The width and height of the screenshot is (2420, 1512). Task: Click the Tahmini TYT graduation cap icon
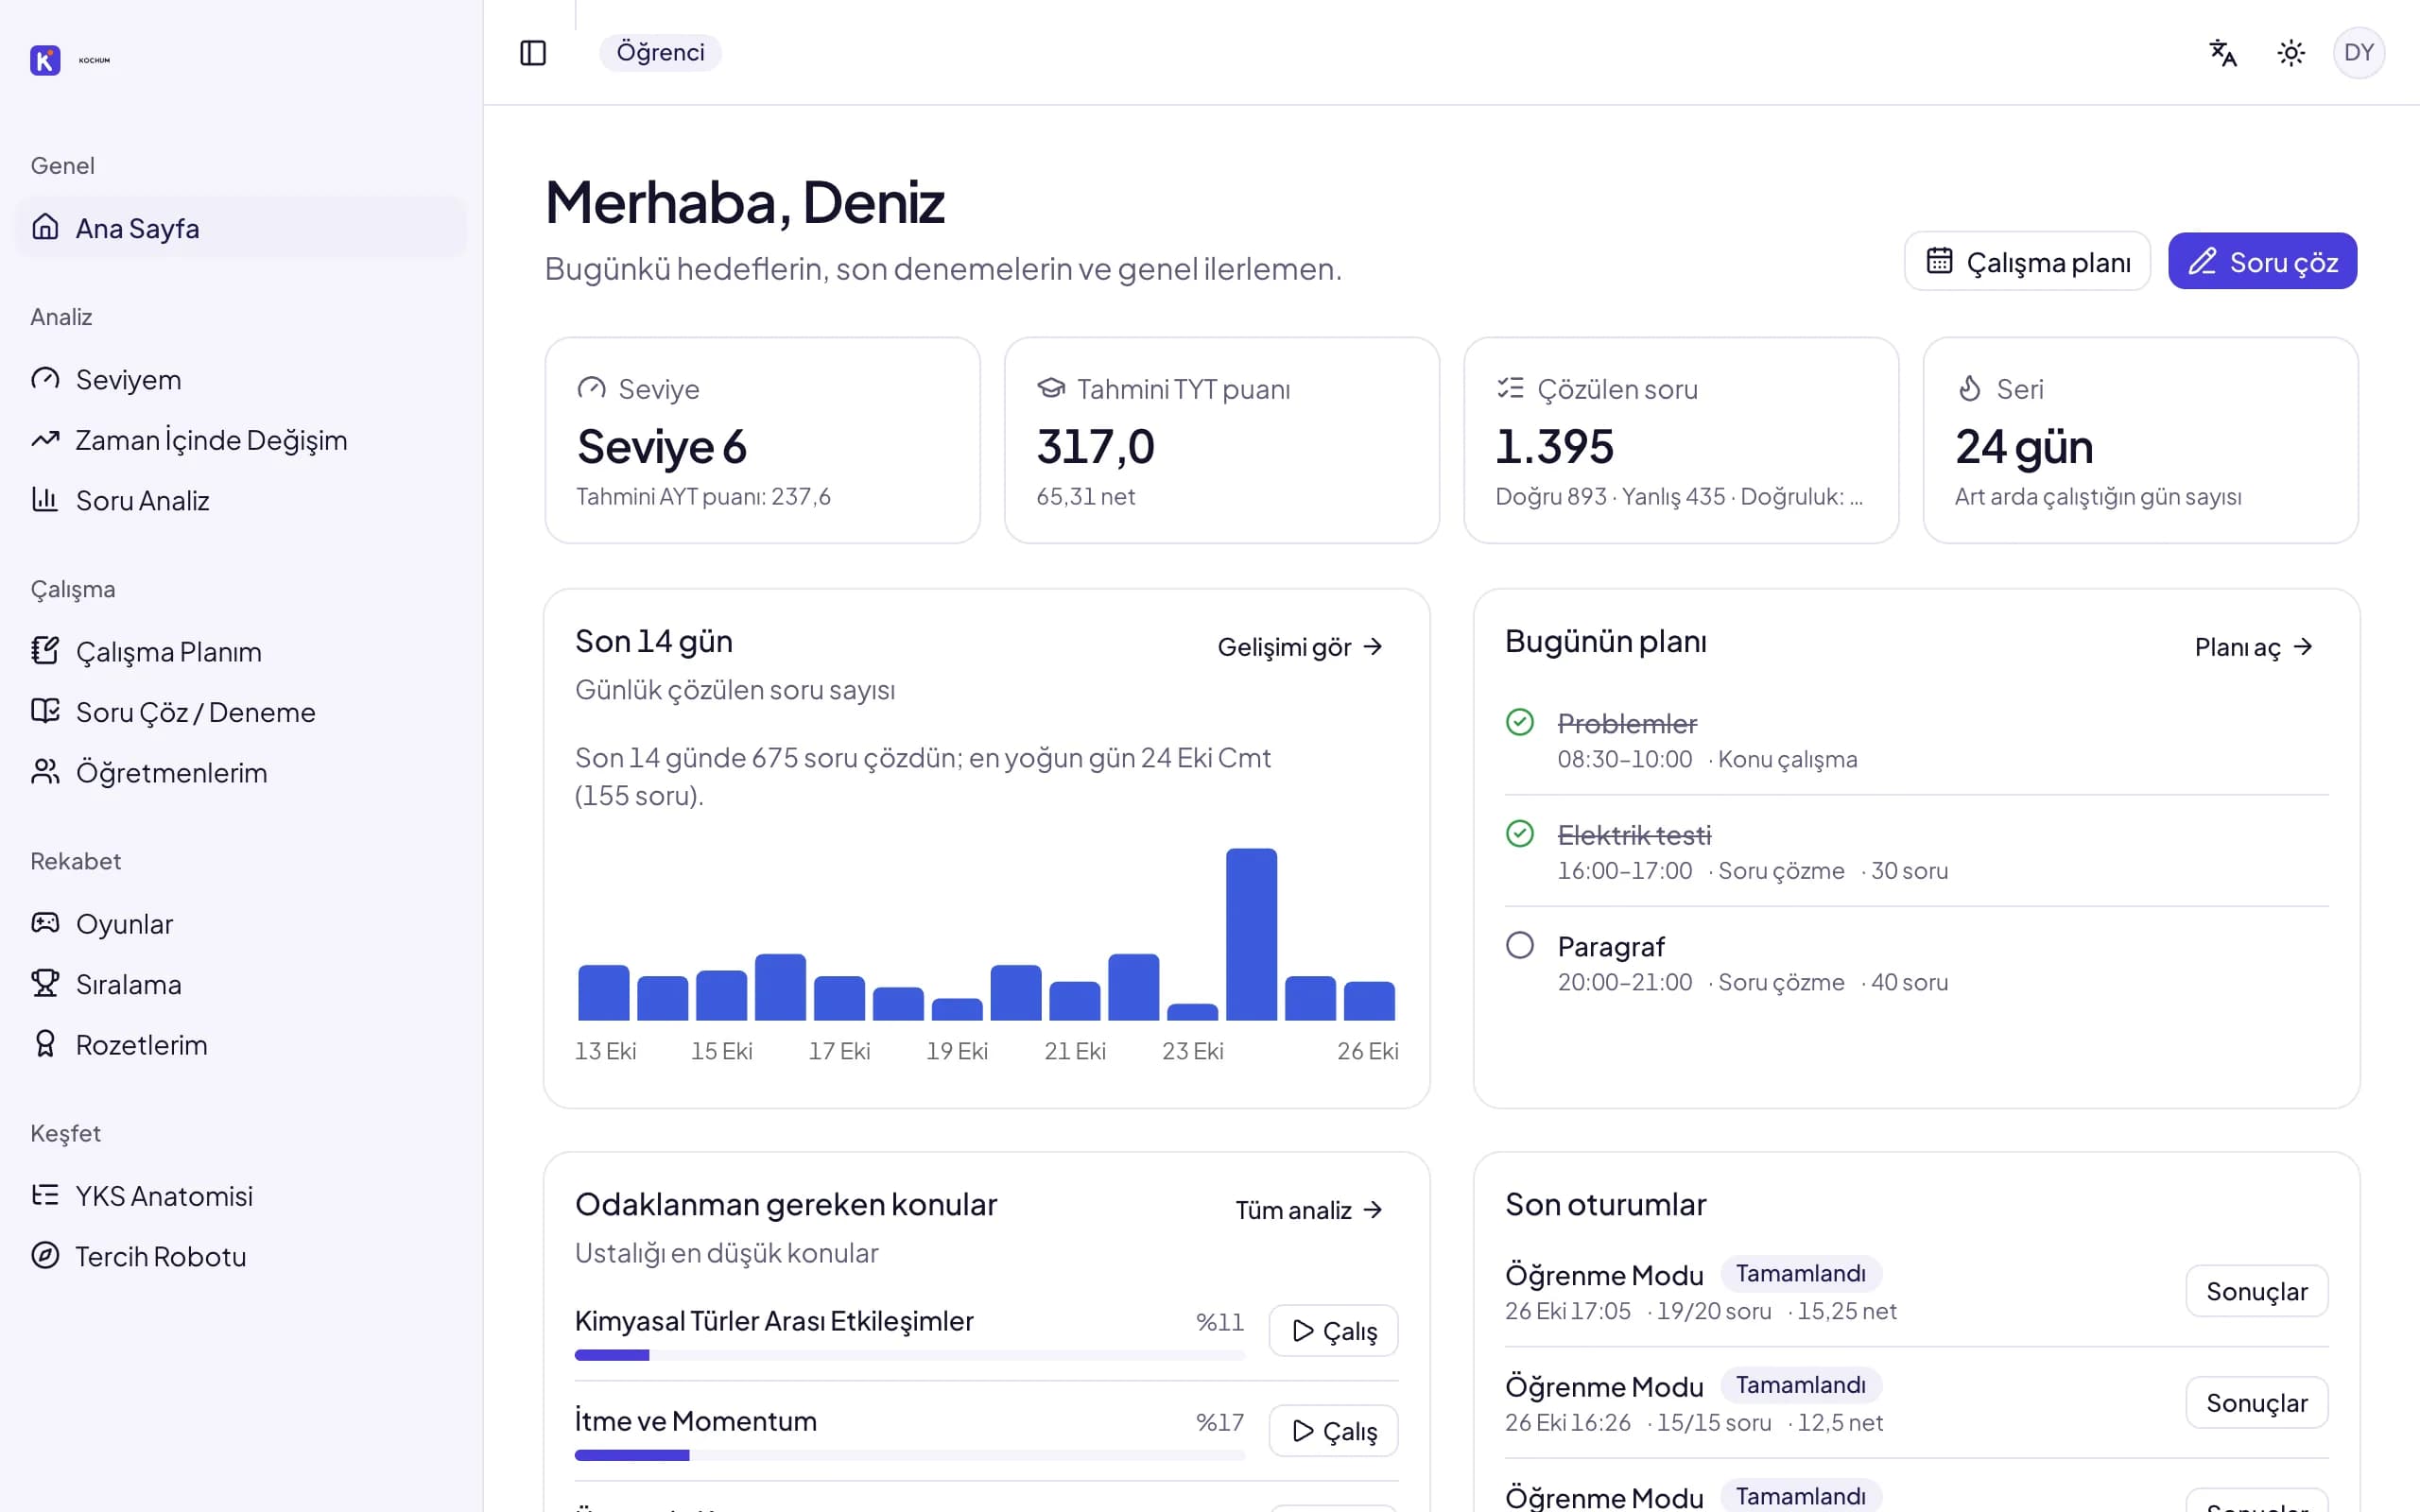pyautogui.click(x=1051, y=388)
